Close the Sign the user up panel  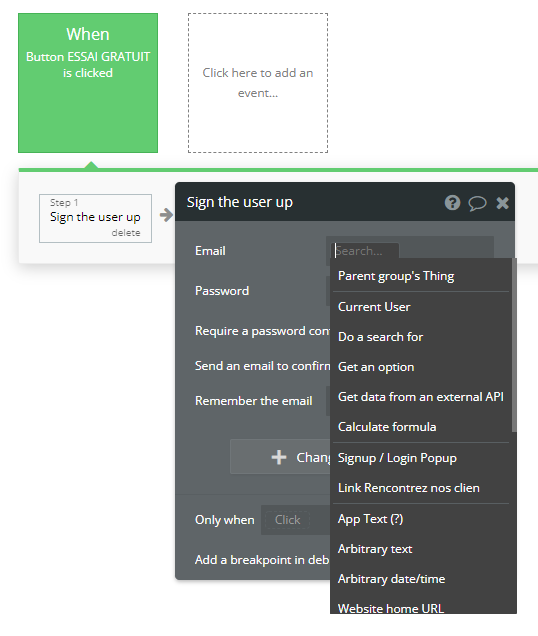click(x=502, y=203)
